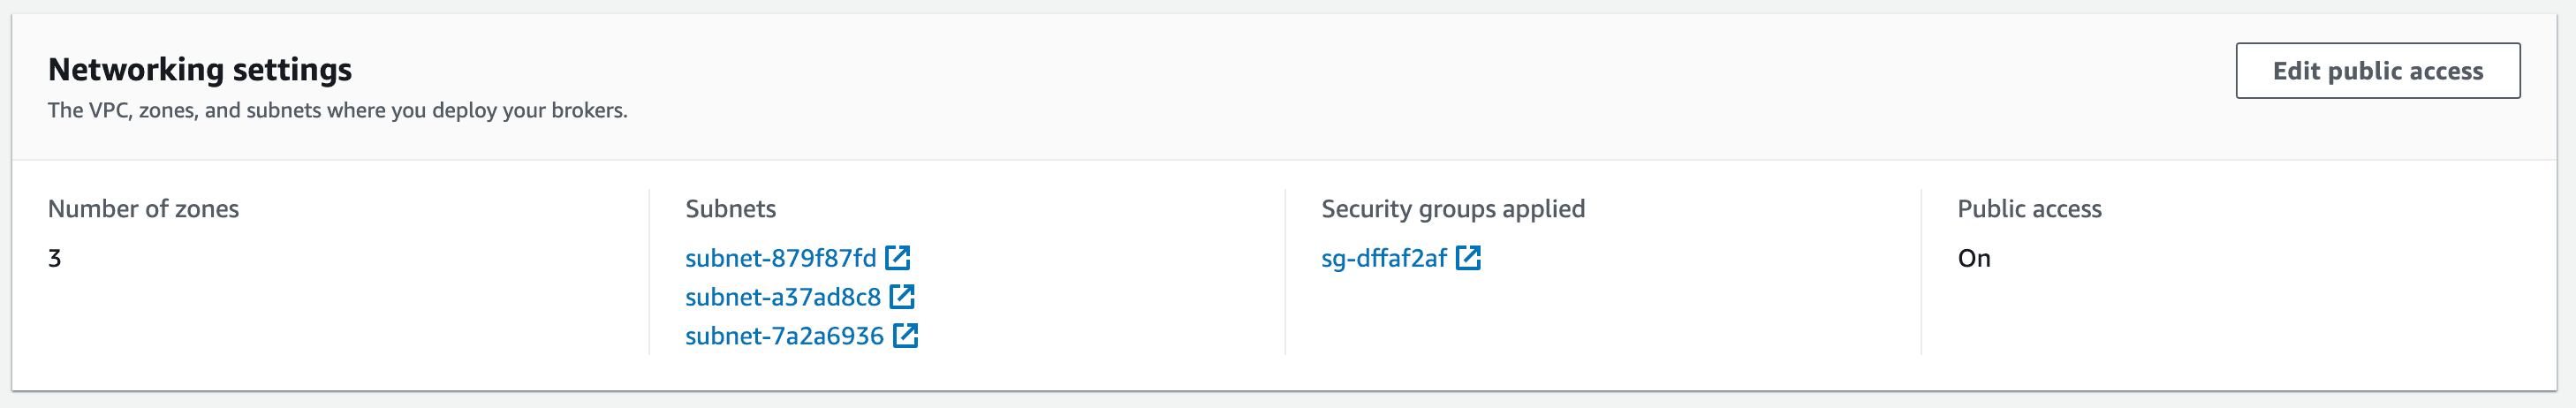Click external-link icon beside sg-dffaf2af
2576x408 pixels.
pyautogui.click(x=1468, y=258)
